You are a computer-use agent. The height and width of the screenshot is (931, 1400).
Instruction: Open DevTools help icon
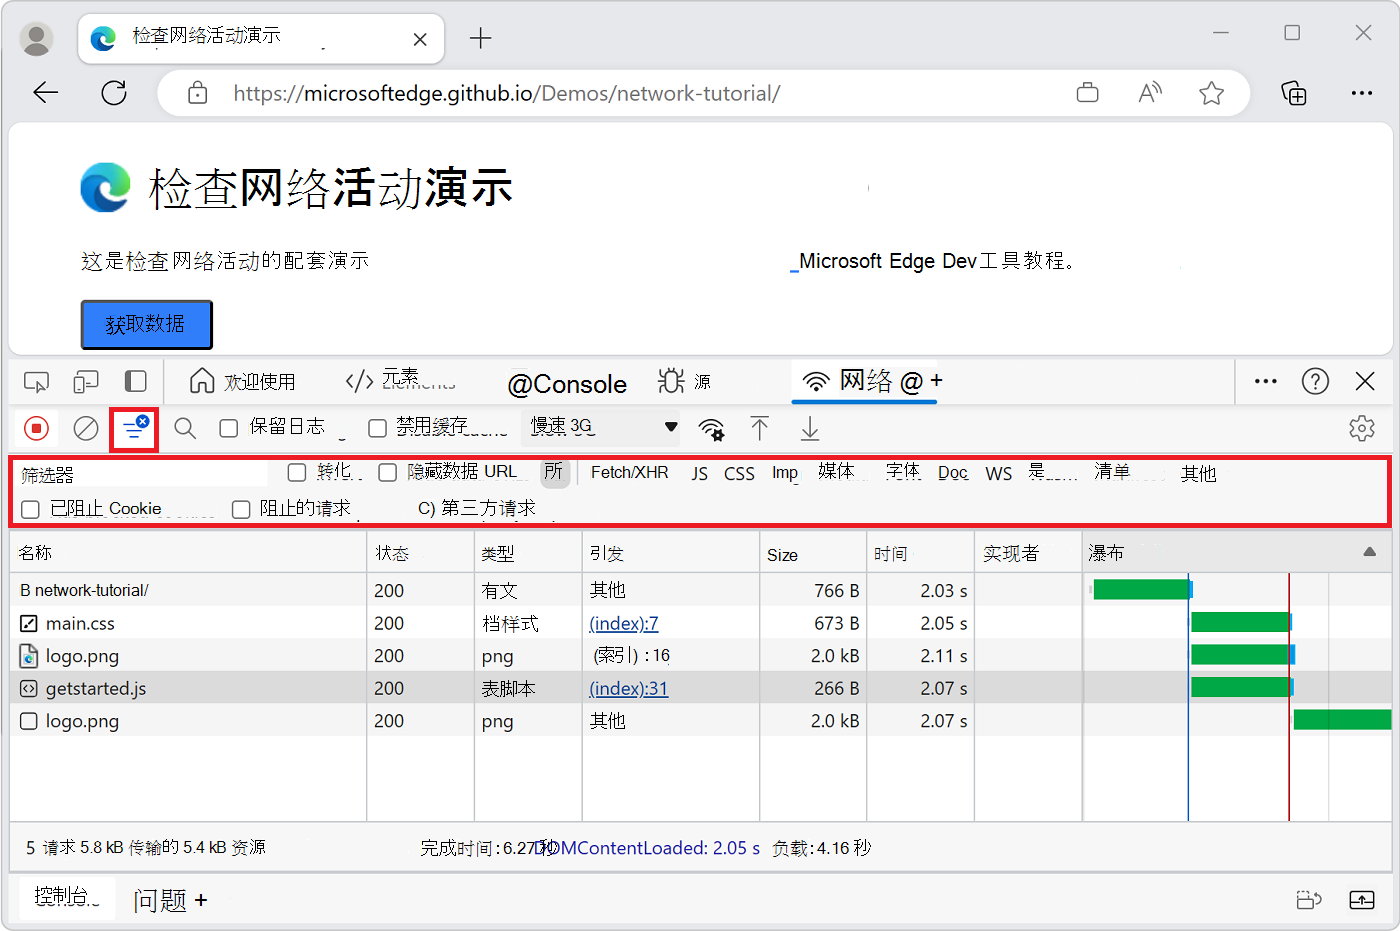coord(1315,381)
